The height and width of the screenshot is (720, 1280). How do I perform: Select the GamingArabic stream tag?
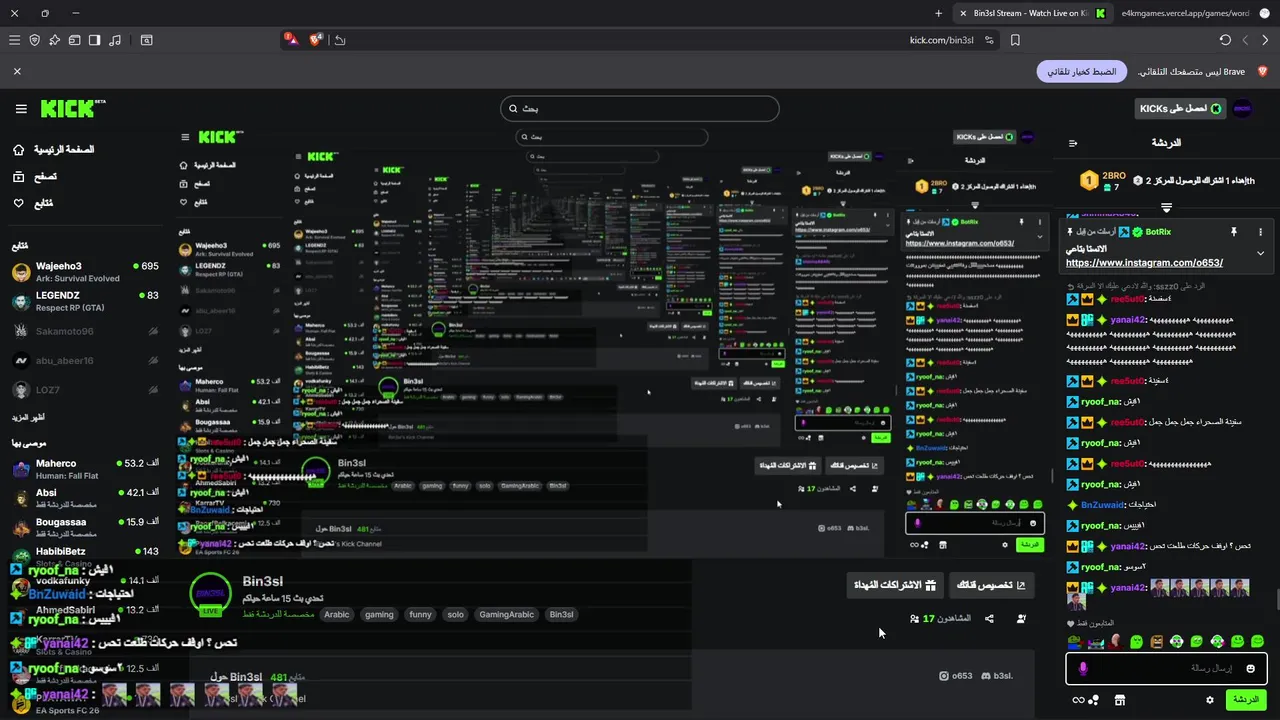tap(507, 614)
